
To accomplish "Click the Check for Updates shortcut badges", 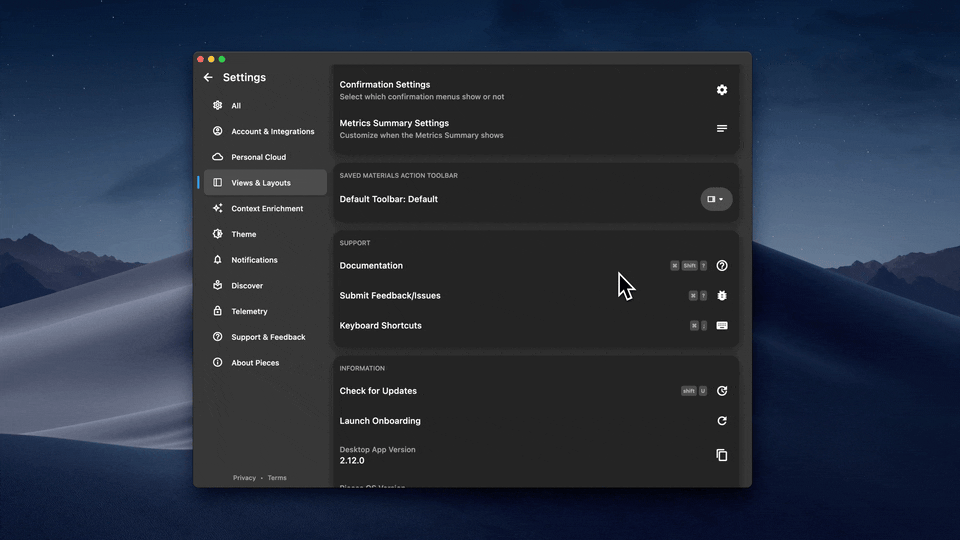I will click(x=694, y=391).
